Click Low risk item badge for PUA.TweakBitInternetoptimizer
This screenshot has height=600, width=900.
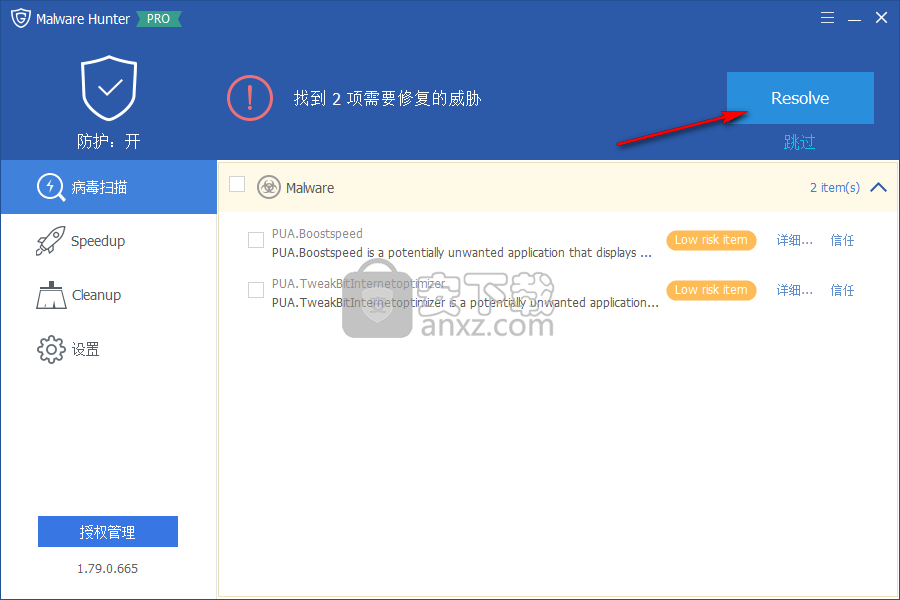[x=711, y=290]
